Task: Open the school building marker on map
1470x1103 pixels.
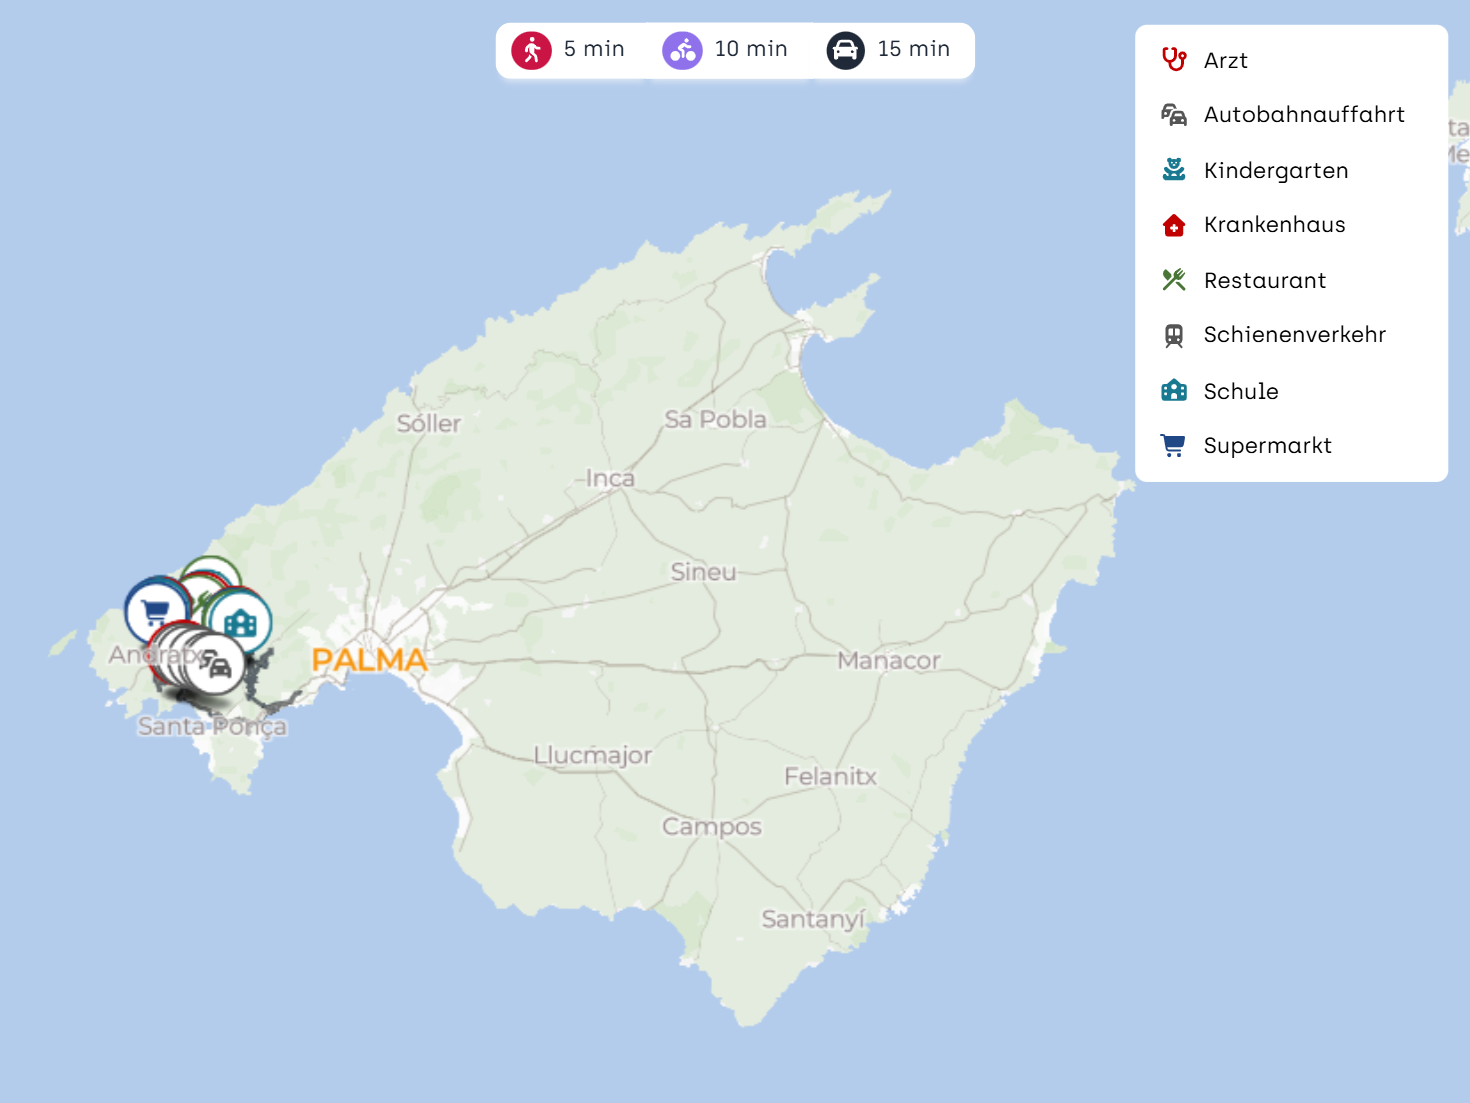Action: pos(241,623)
